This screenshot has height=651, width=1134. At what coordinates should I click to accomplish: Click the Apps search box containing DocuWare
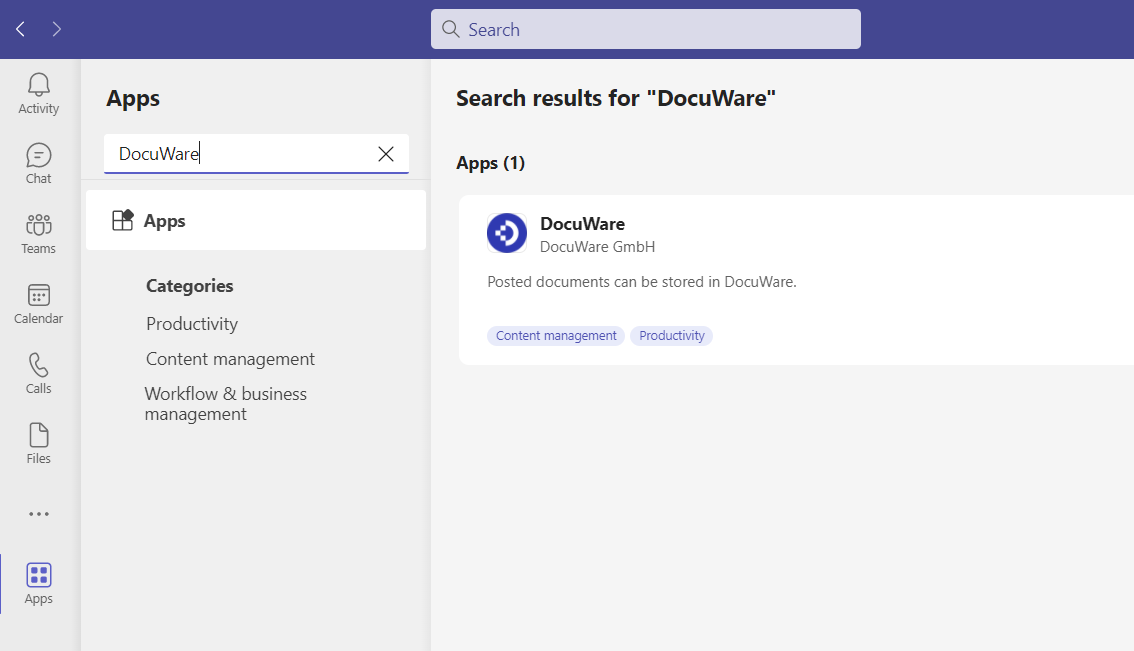pyautogui.click(x=256, y=153)
